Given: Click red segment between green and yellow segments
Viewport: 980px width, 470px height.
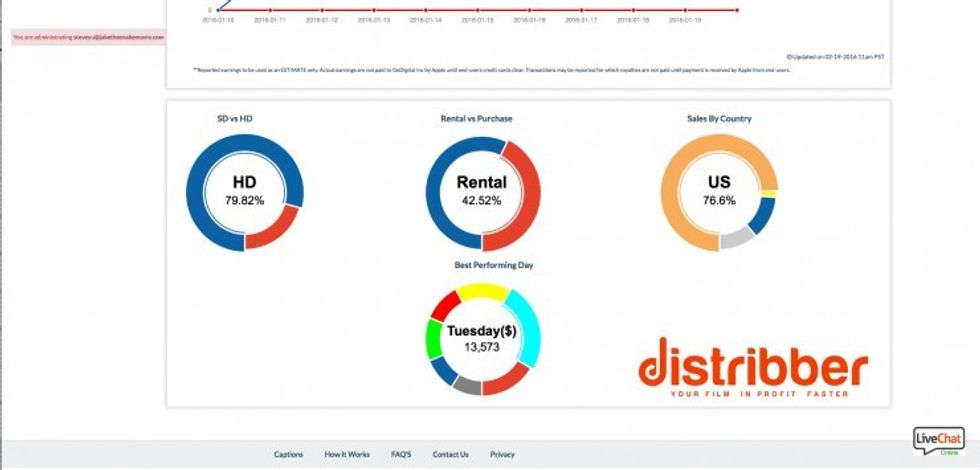Looking at the screenshot, I should pos(446,305).
